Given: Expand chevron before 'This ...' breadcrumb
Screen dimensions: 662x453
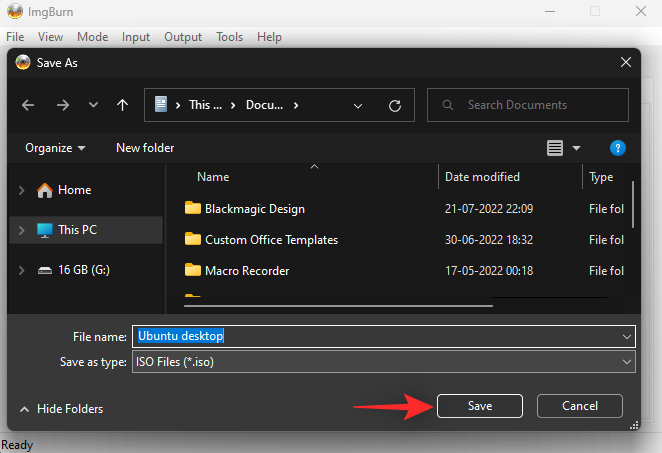Looking at the screenshot, I should click(x=178, y=105).
